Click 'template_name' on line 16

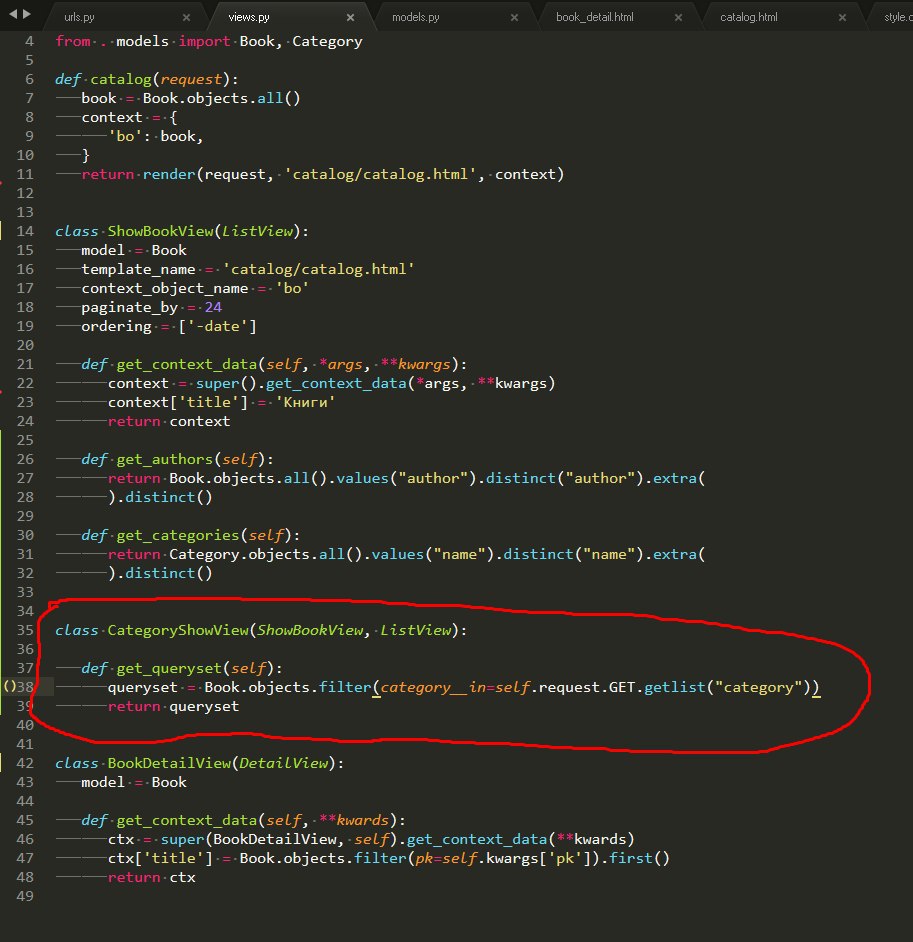click(x=138, y=270)
